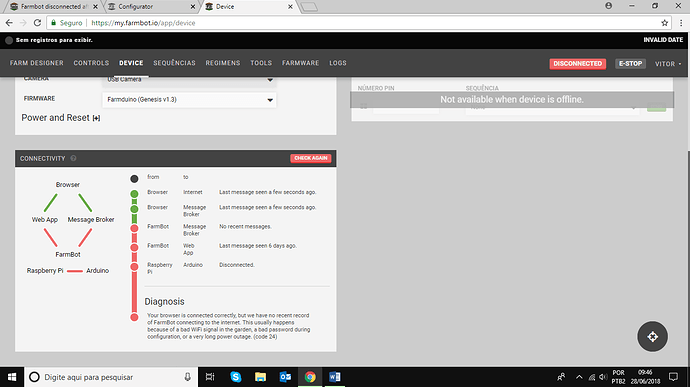Open Skype from the taskbar

pyautogui.click(x=235, y=377)
